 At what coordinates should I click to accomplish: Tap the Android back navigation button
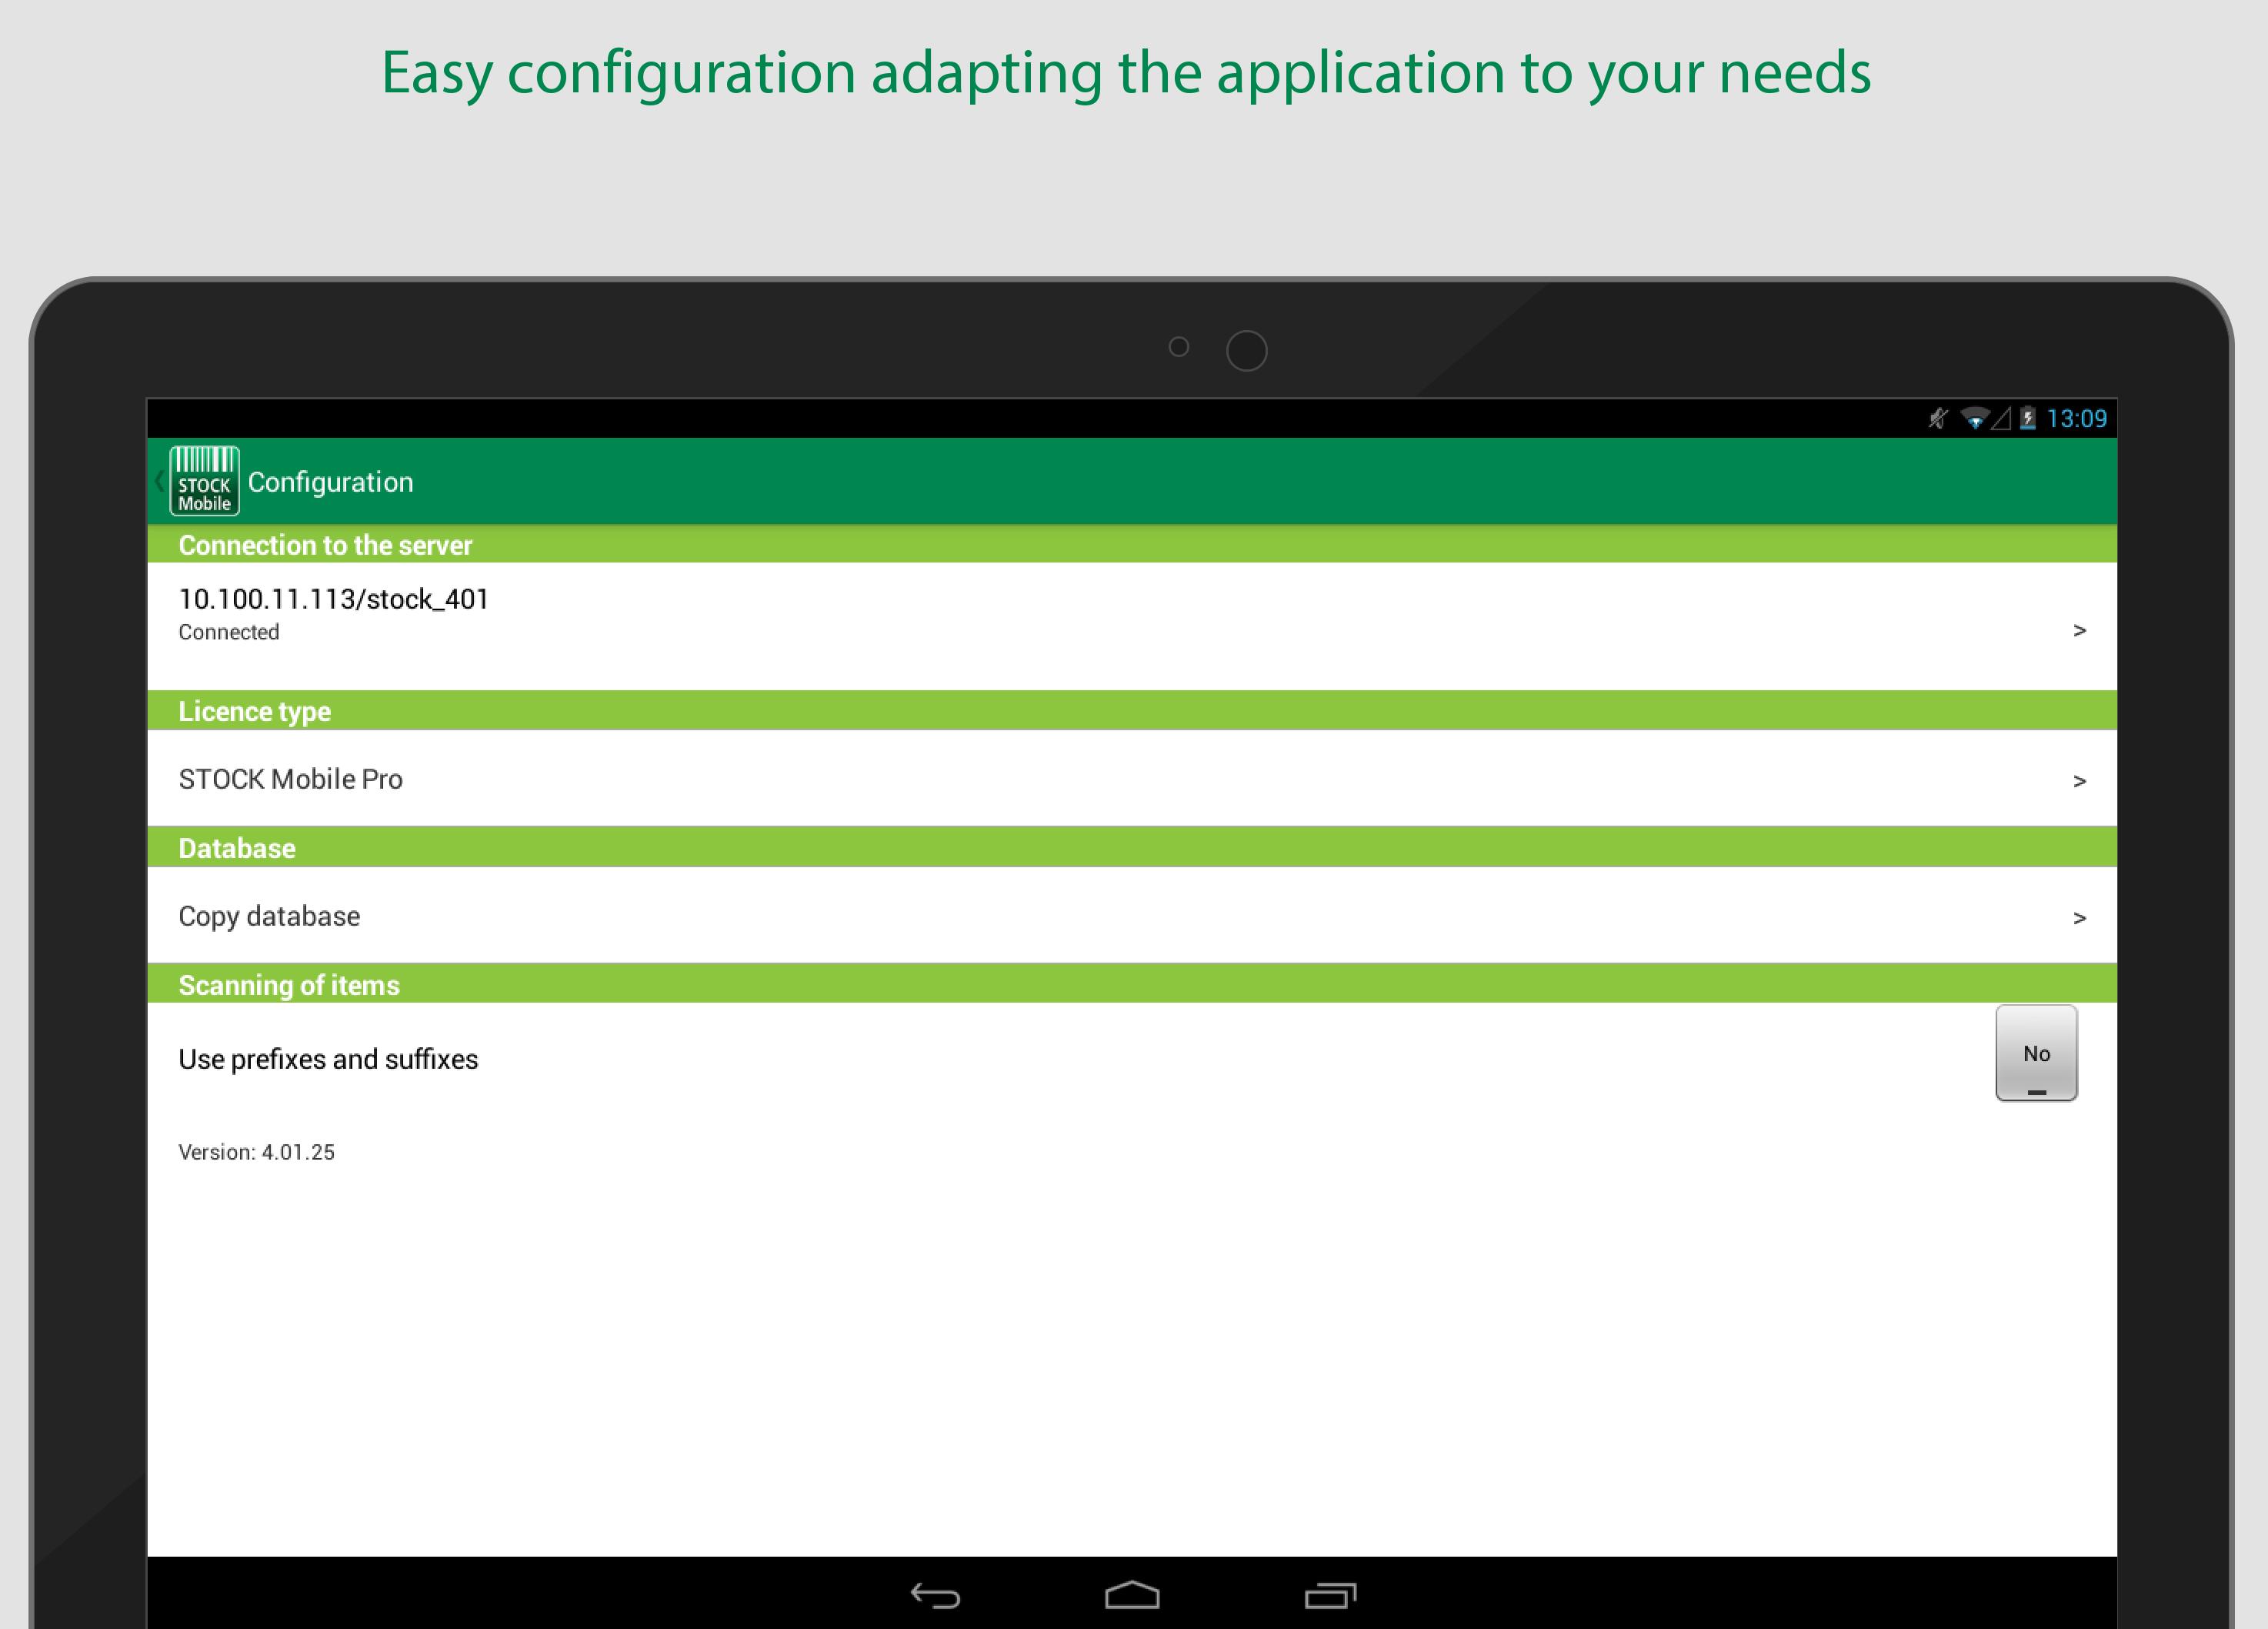click(935, 1595)
